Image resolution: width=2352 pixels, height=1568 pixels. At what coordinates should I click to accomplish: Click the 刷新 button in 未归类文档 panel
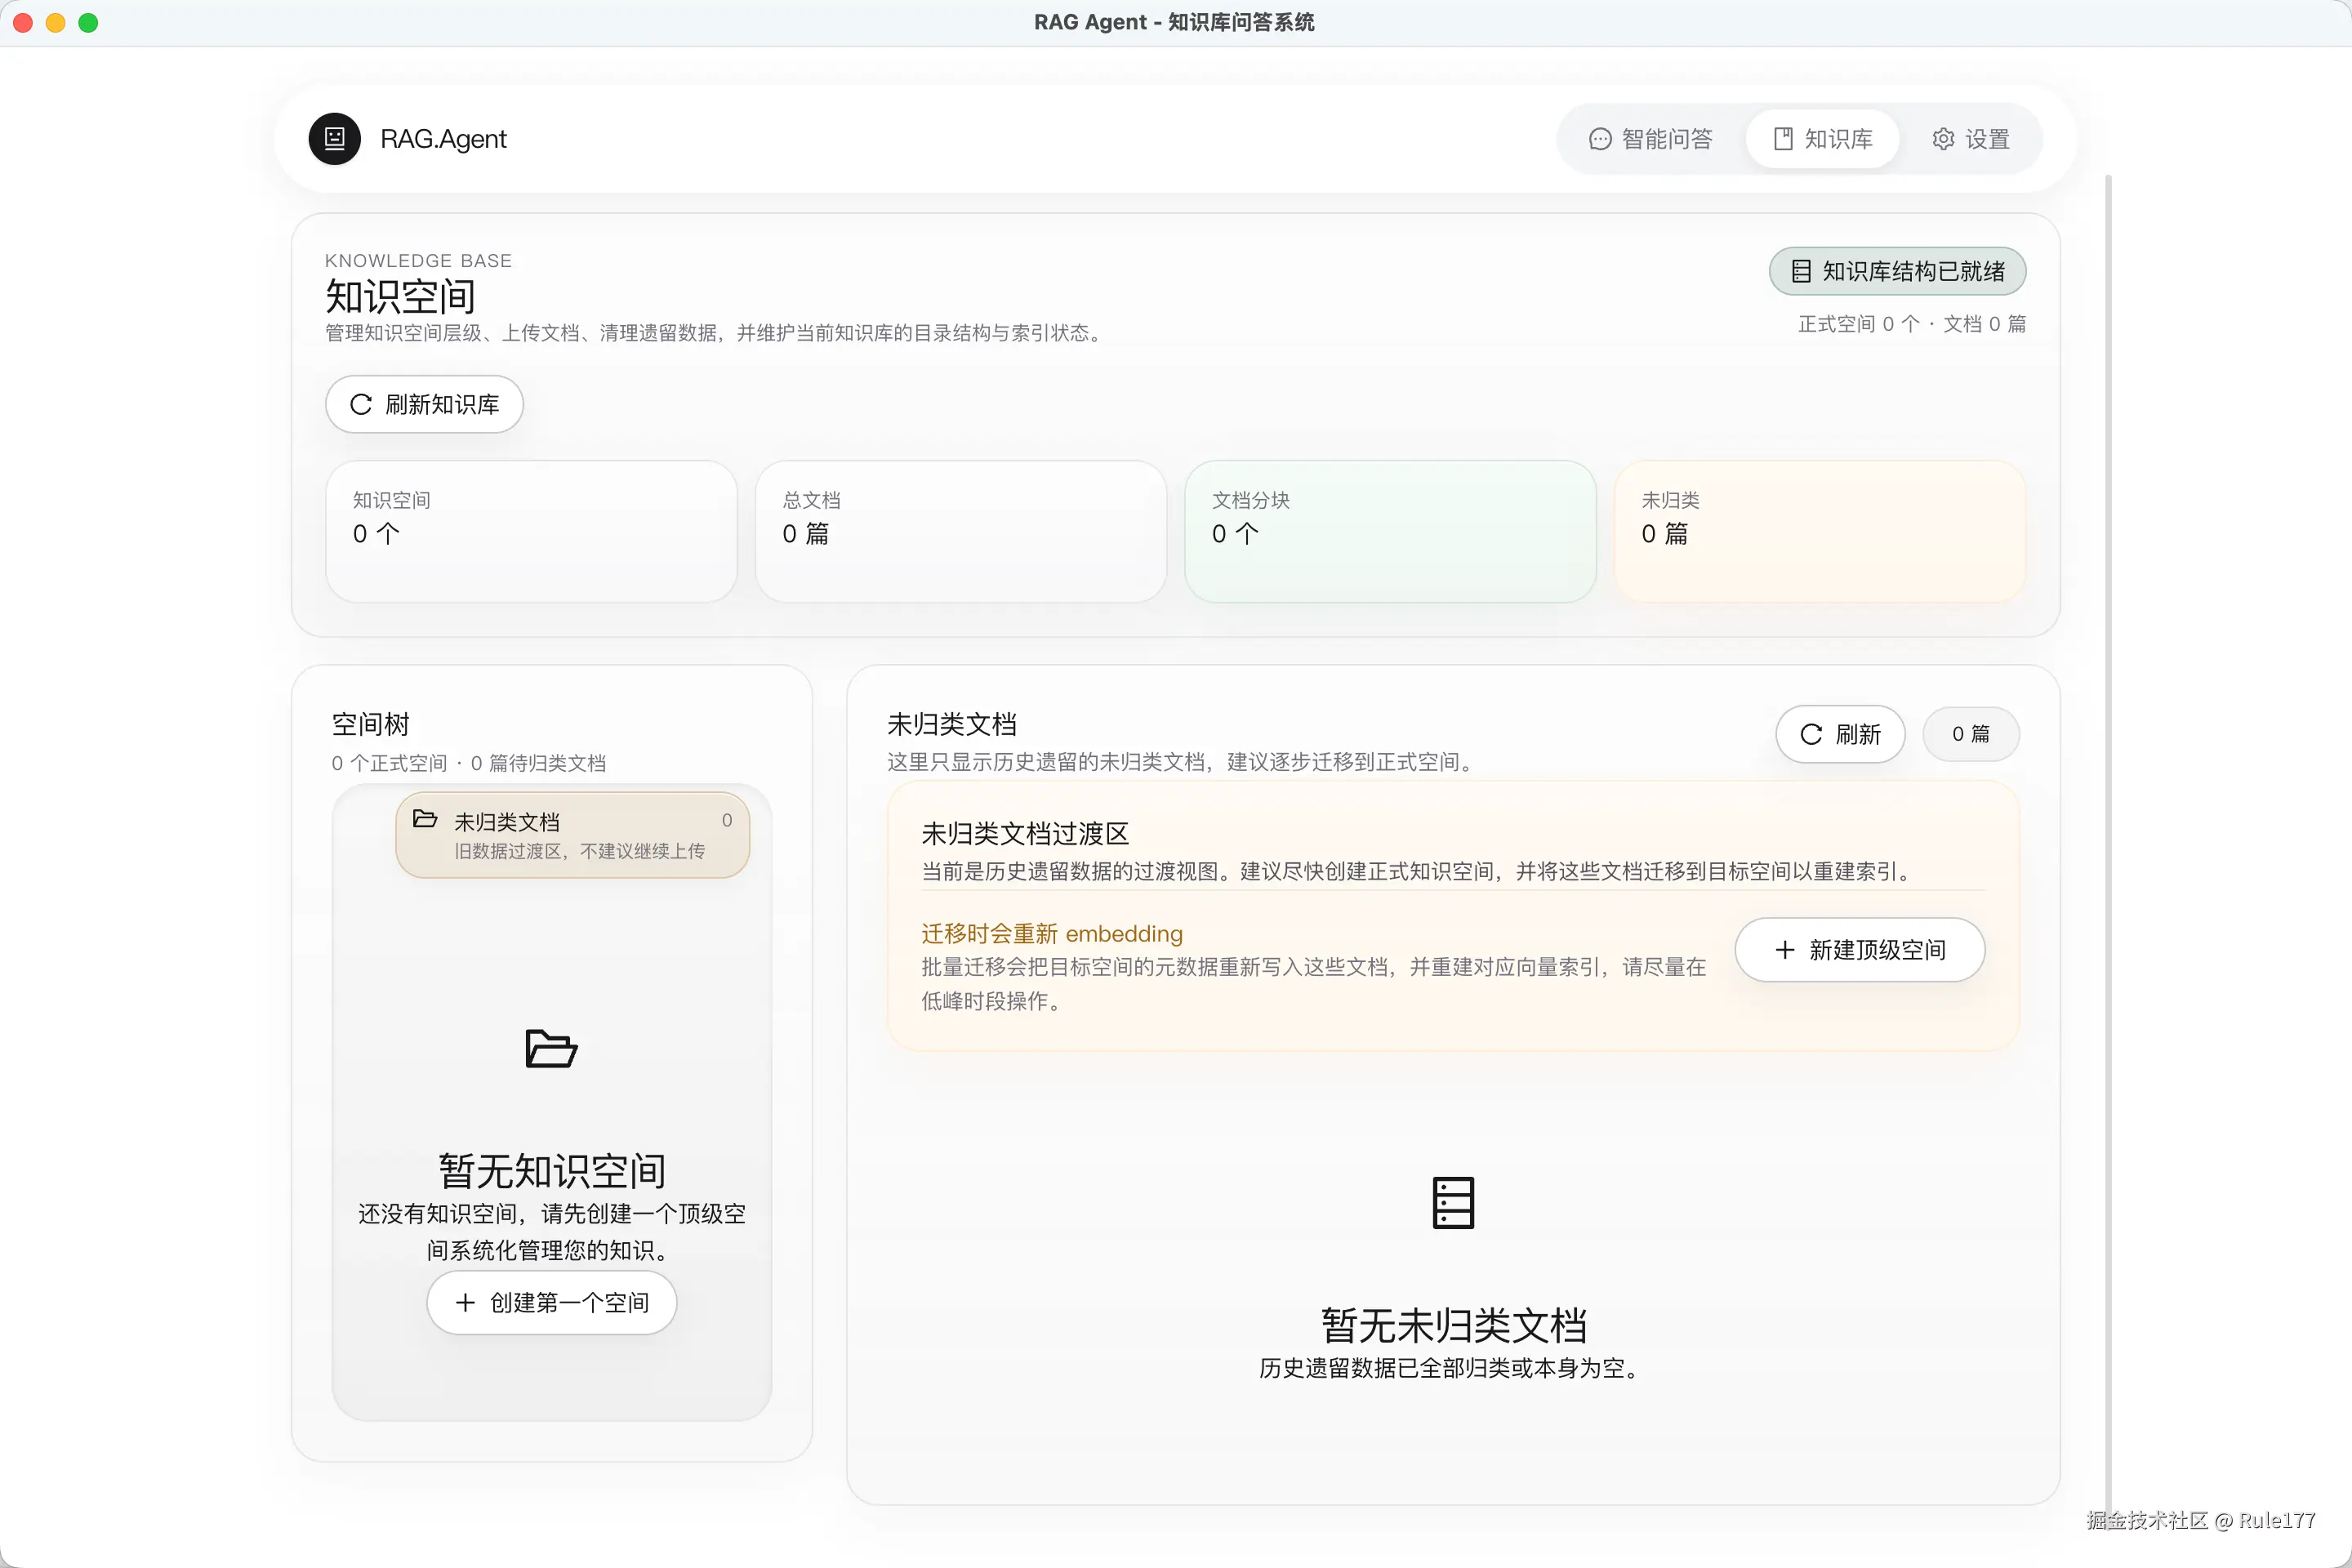click(1840, 735)
